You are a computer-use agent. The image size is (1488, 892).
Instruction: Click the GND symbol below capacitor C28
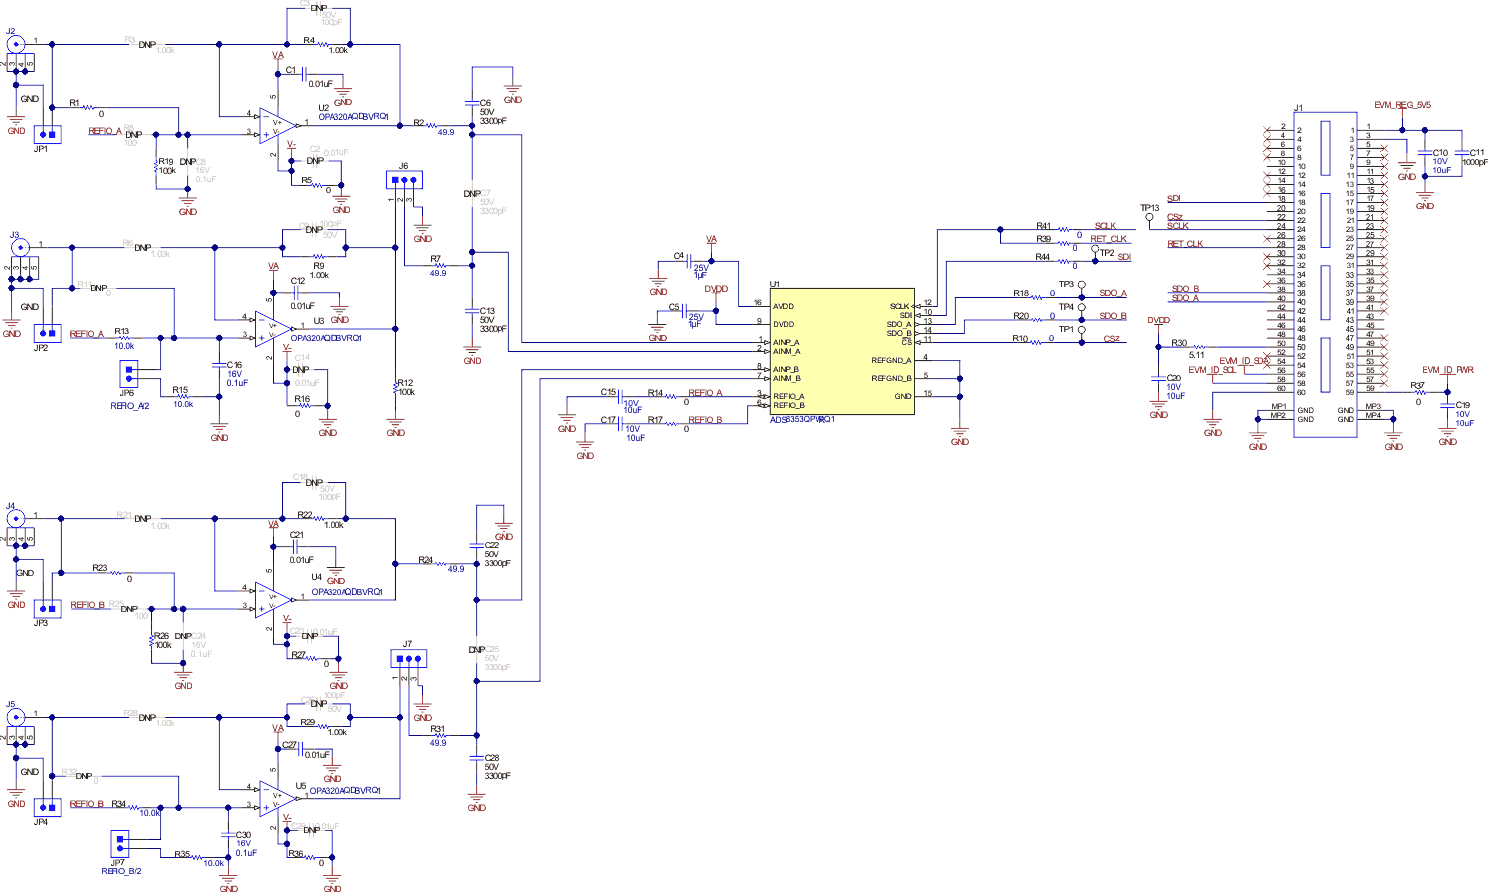(474, 797)
